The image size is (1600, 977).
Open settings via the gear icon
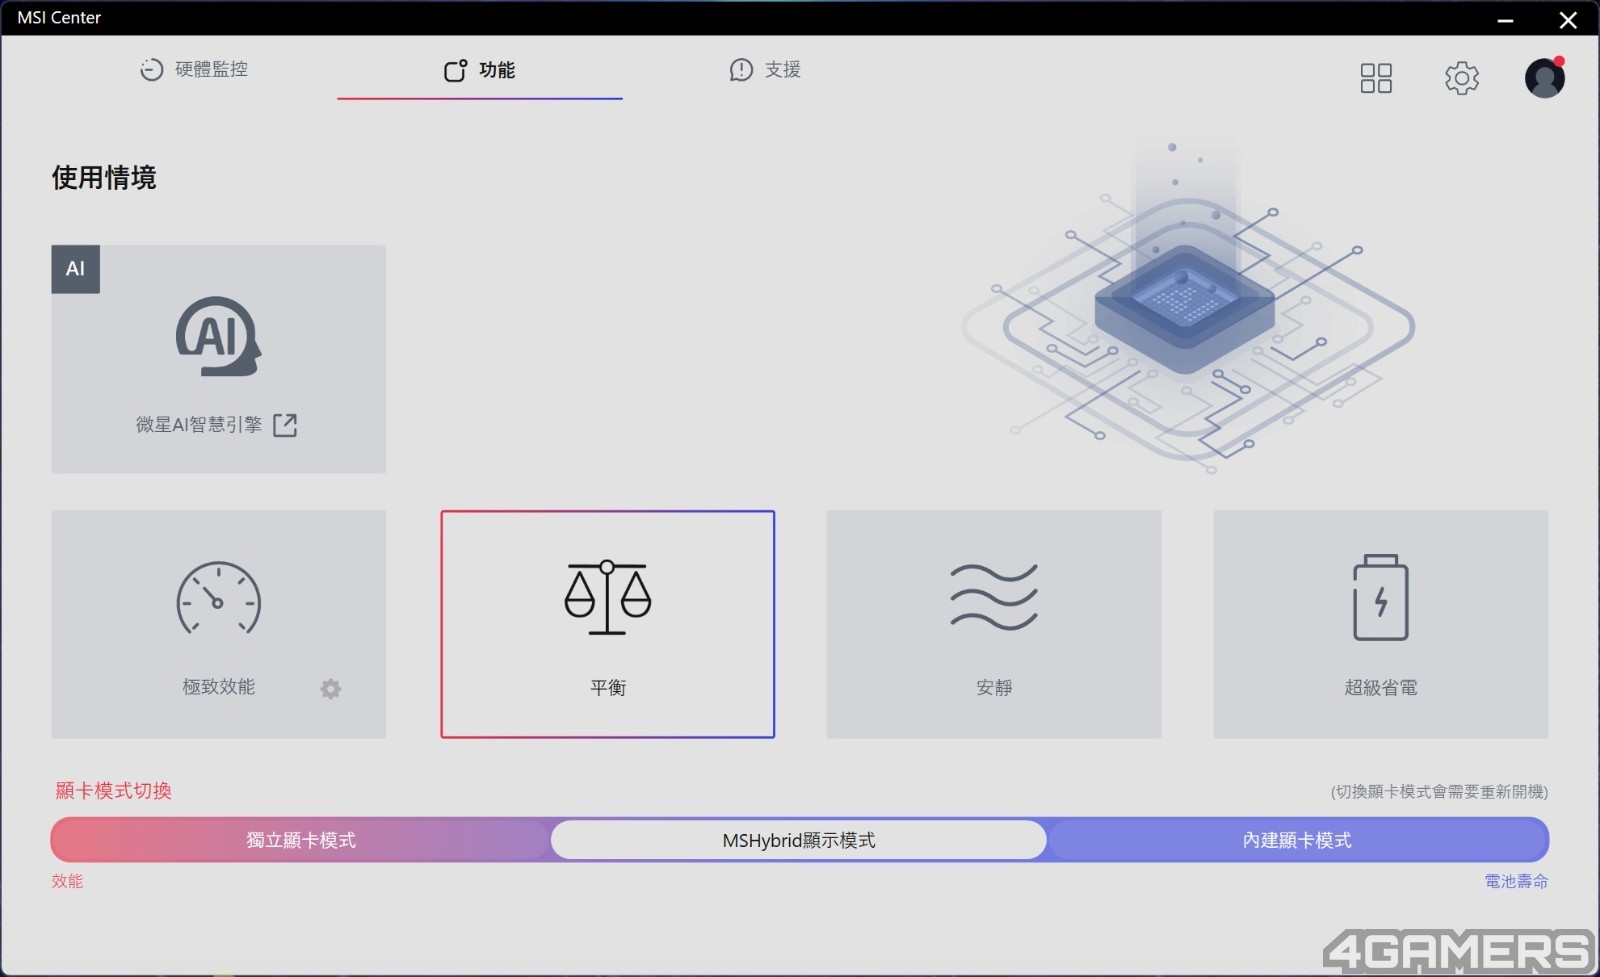[1462, 78]
